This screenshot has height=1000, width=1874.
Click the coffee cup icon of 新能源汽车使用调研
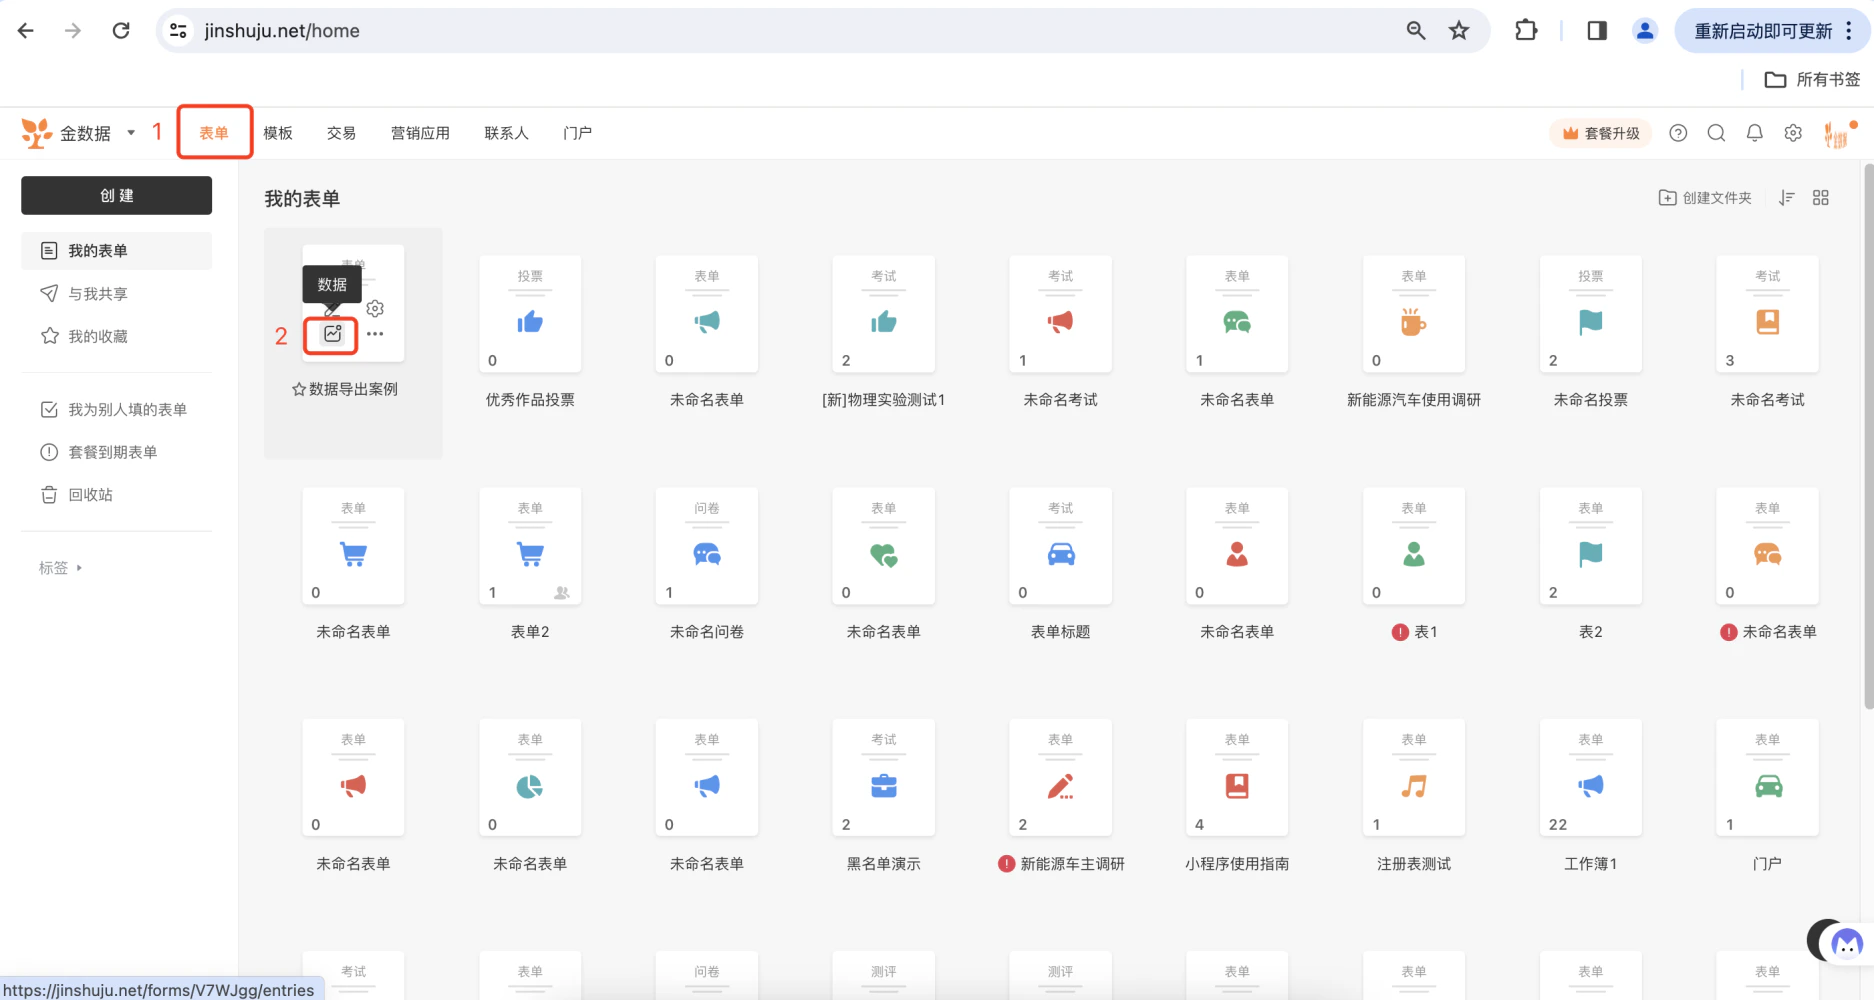coord(1414,322)
